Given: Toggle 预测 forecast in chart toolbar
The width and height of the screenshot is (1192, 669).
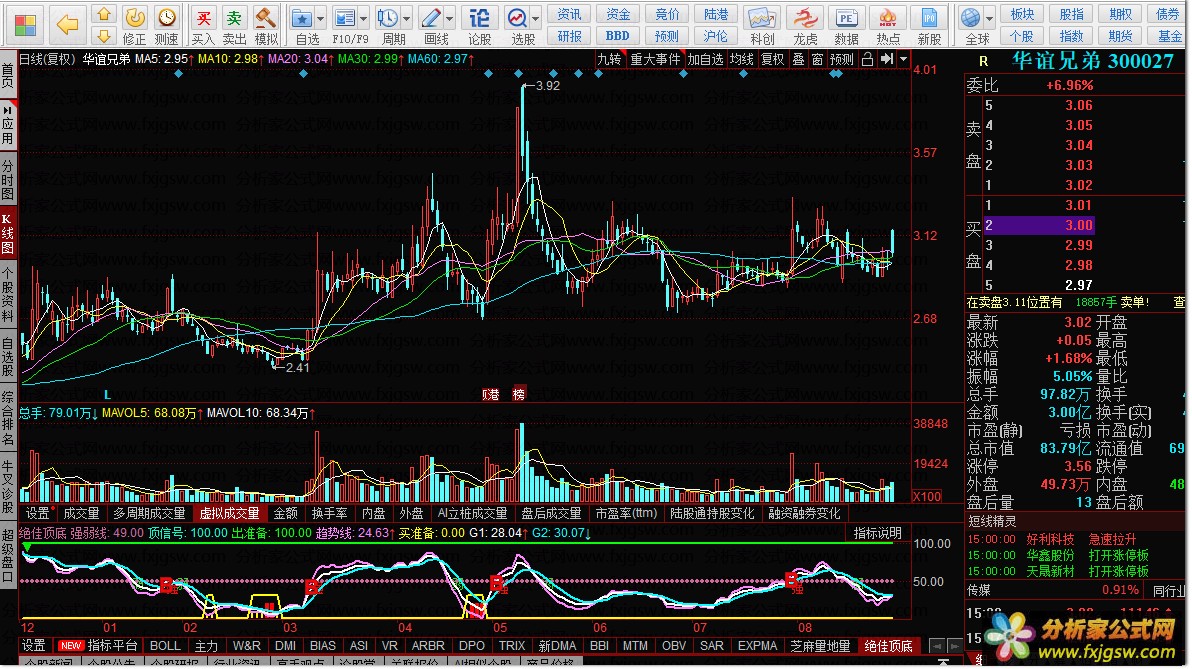Looking at the screenshot, I should 842,59.
